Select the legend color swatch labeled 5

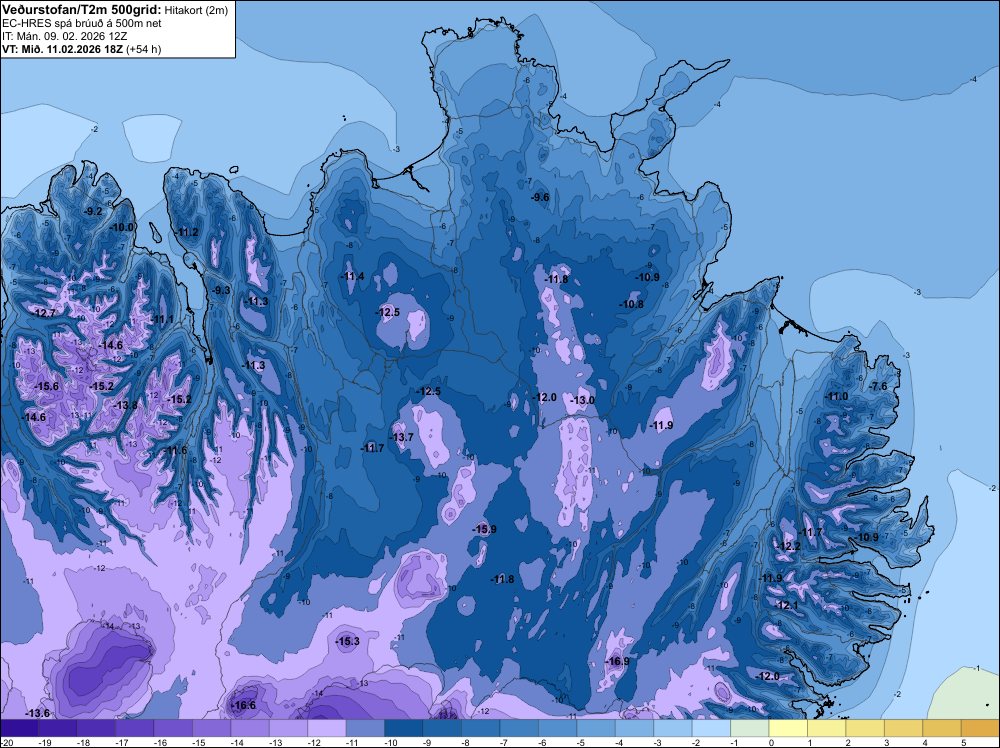coord(981,728)
